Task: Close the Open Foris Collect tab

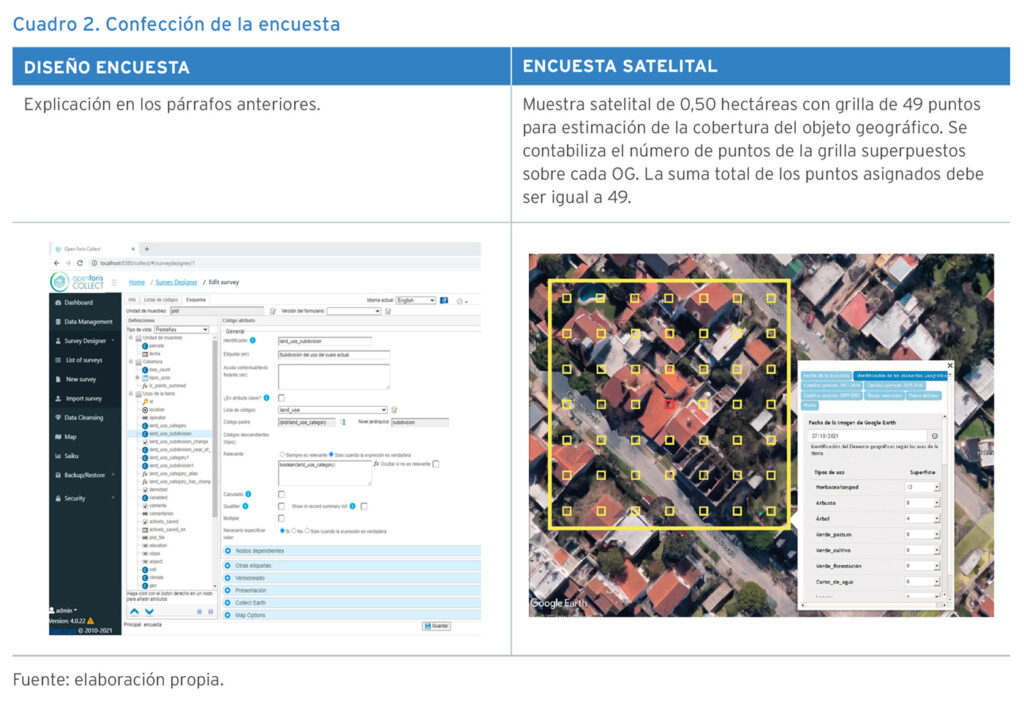Action: [x=133, y=249]
